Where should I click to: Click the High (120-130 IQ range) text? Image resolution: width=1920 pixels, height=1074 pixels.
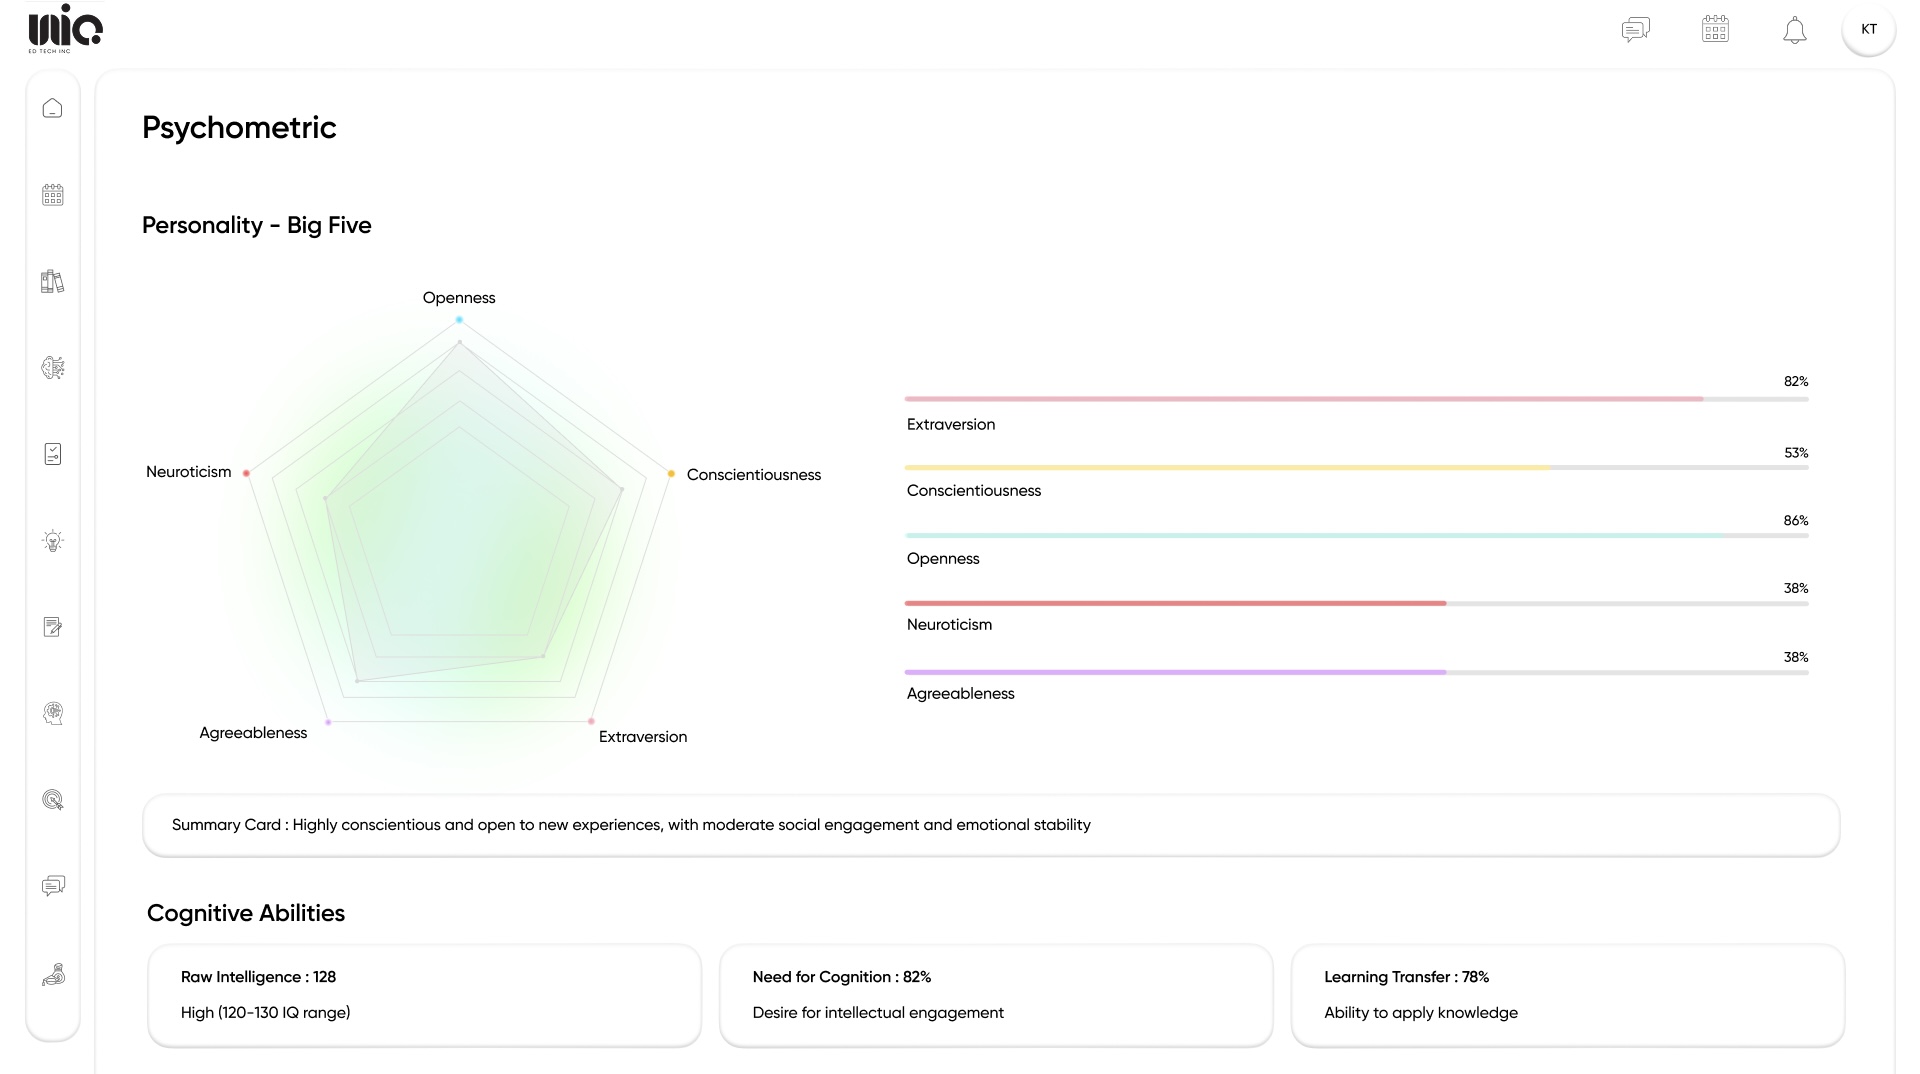point(266,1013)
